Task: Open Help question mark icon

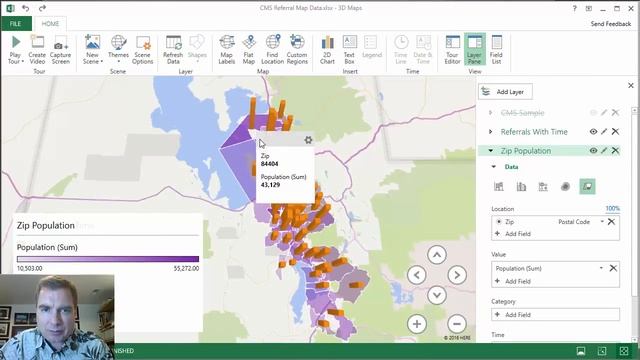Action: click(x=574, y=8)
